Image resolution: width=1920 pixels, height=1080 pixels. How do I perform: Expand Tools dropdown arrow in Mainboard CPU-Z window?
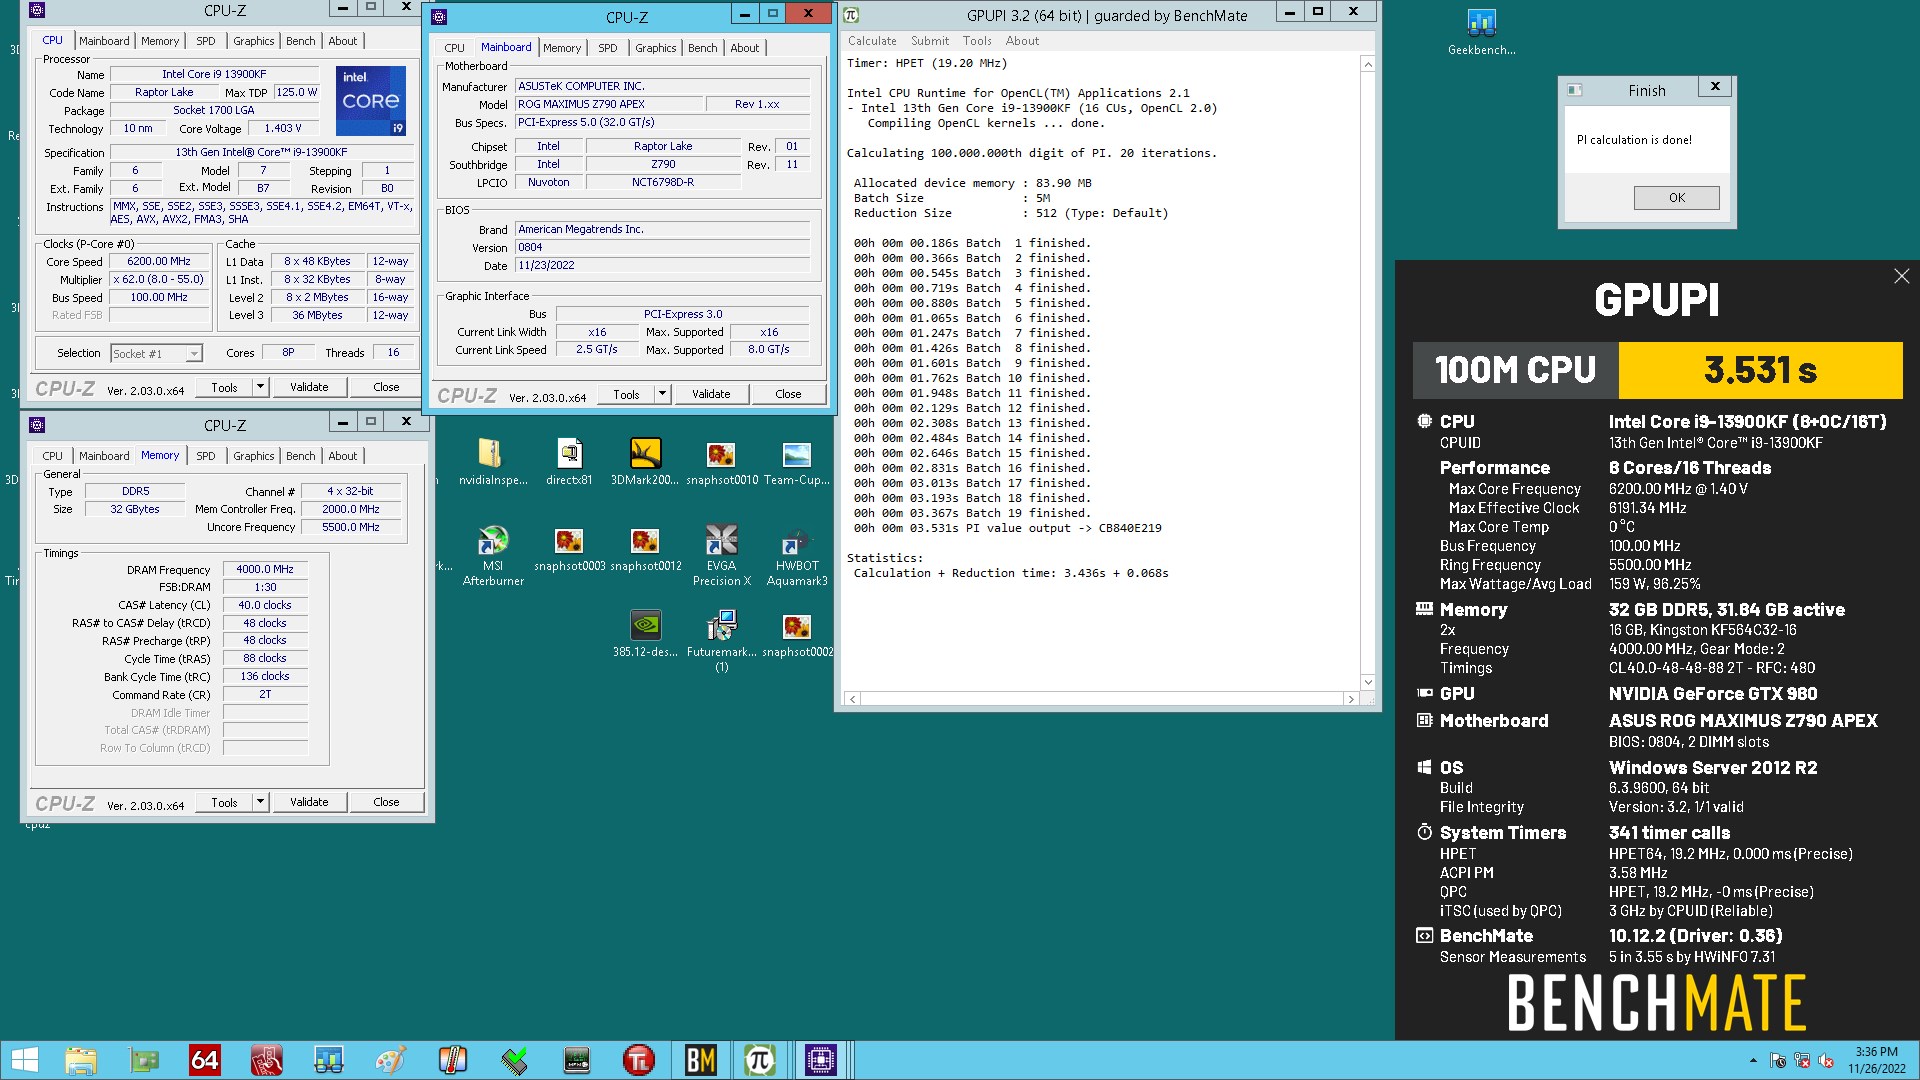coord(662,394)
